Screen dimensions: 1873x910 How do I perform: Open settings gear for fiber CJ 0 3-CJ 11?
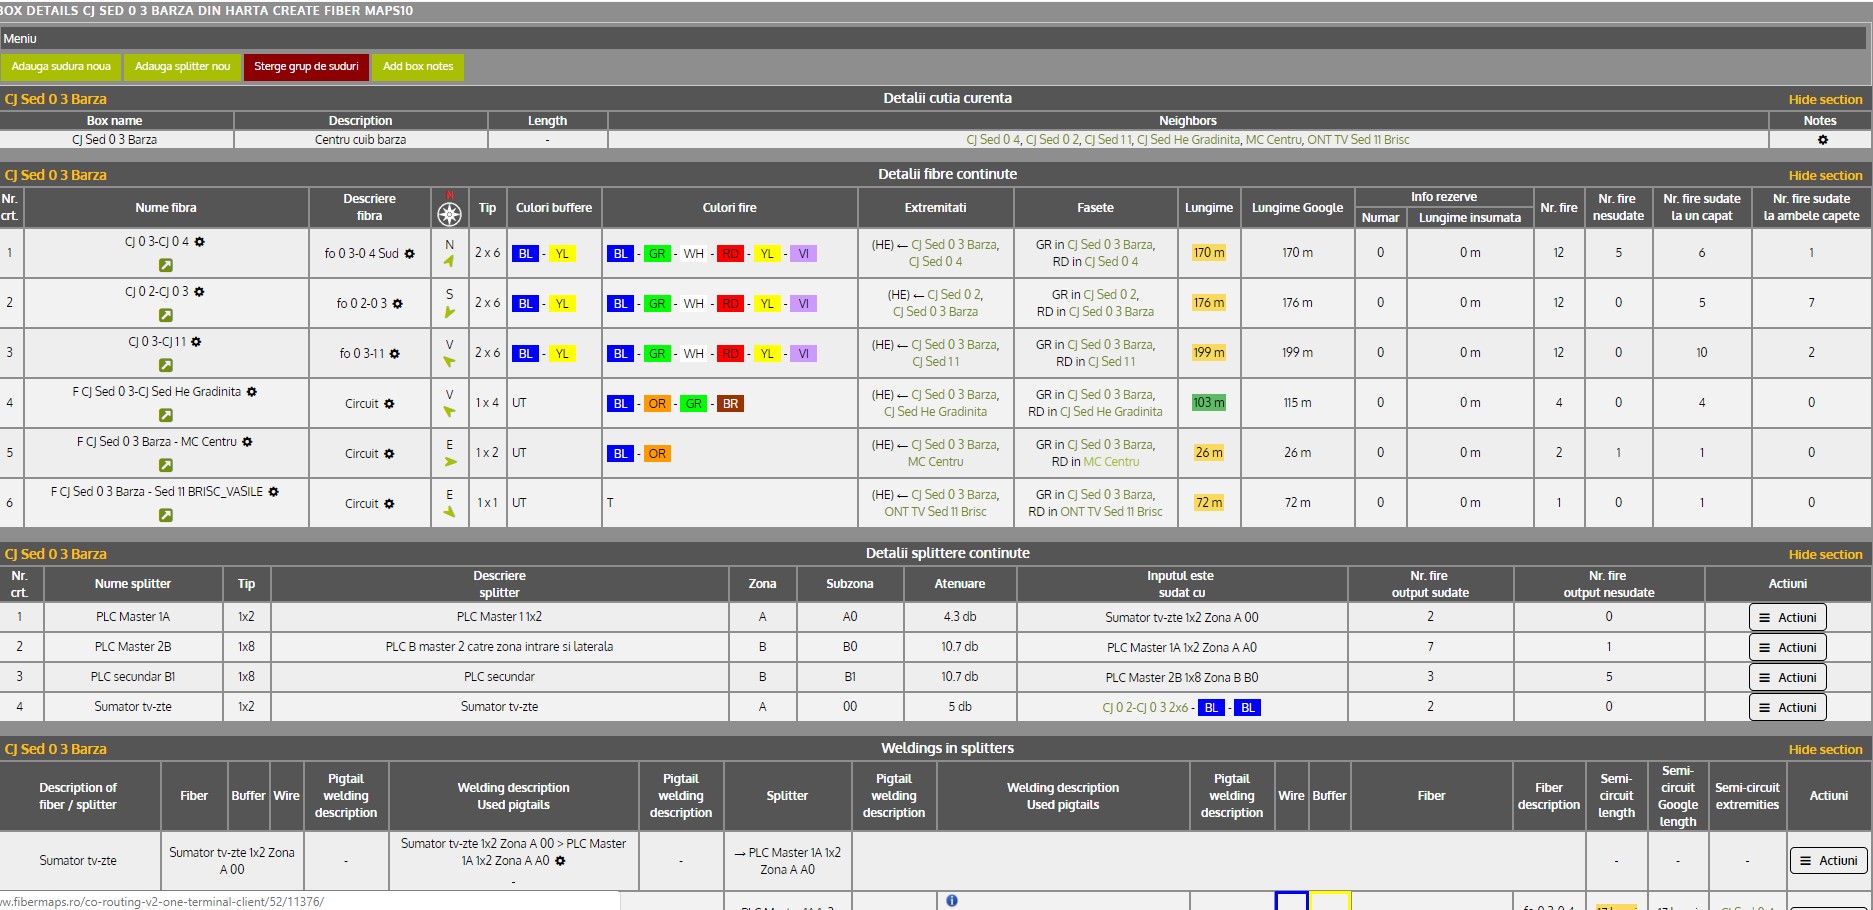click(x=196, y=342)
